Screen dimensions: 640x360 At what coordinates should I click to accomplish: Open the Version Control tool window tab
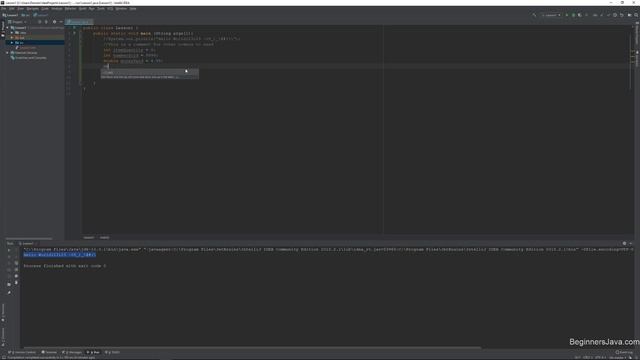(x=22, y=352)
